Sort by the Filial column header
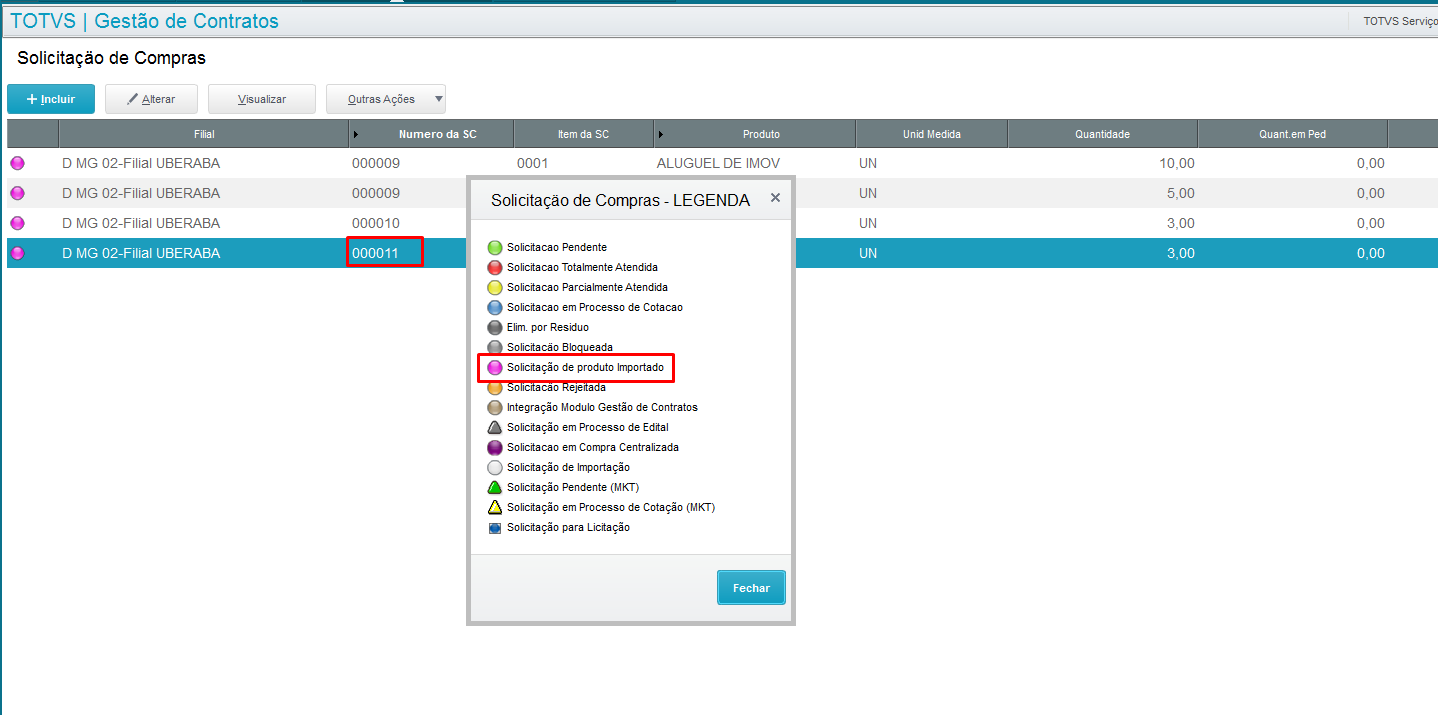1438x715 pixels. point(204,134)
